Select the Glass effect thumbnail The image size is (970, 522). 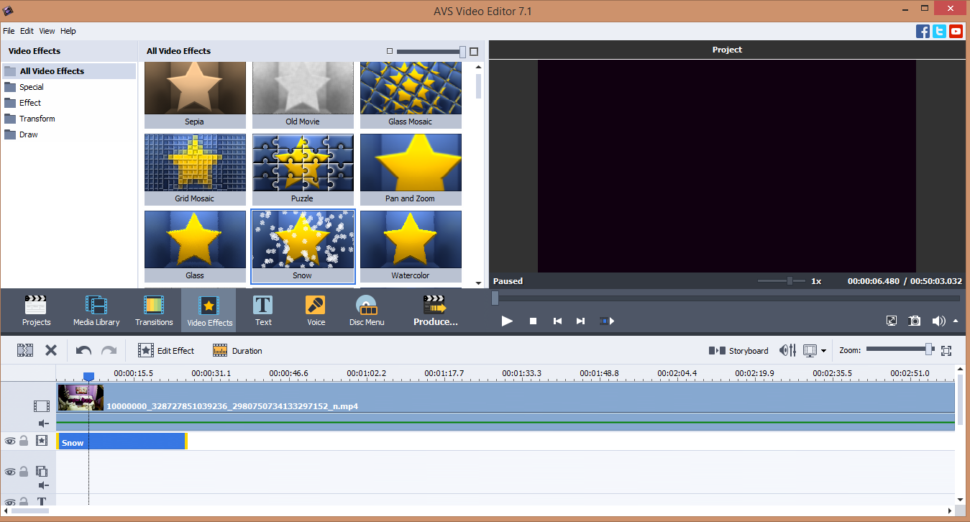point(195,246)
